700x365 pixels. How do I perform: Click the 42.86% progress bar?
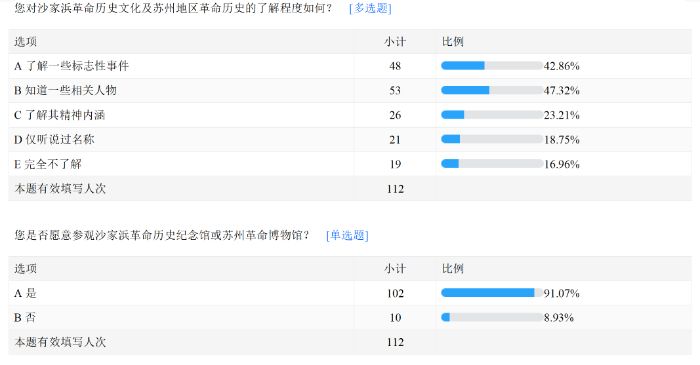tap(492, 66)
